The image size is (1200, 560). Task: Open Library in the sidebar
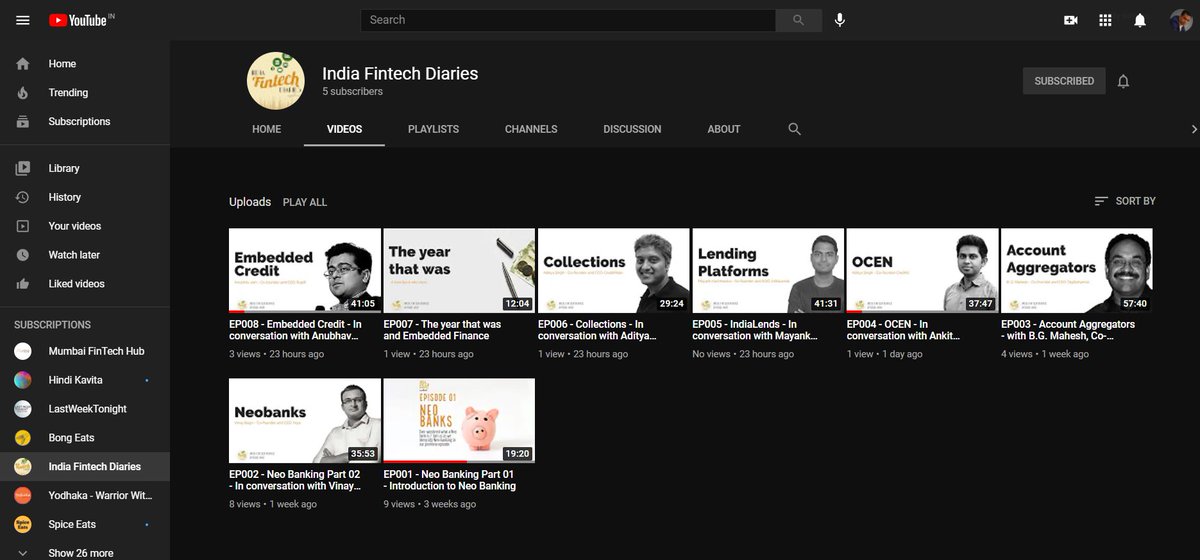pyautogui.click(x=85, y=169)
